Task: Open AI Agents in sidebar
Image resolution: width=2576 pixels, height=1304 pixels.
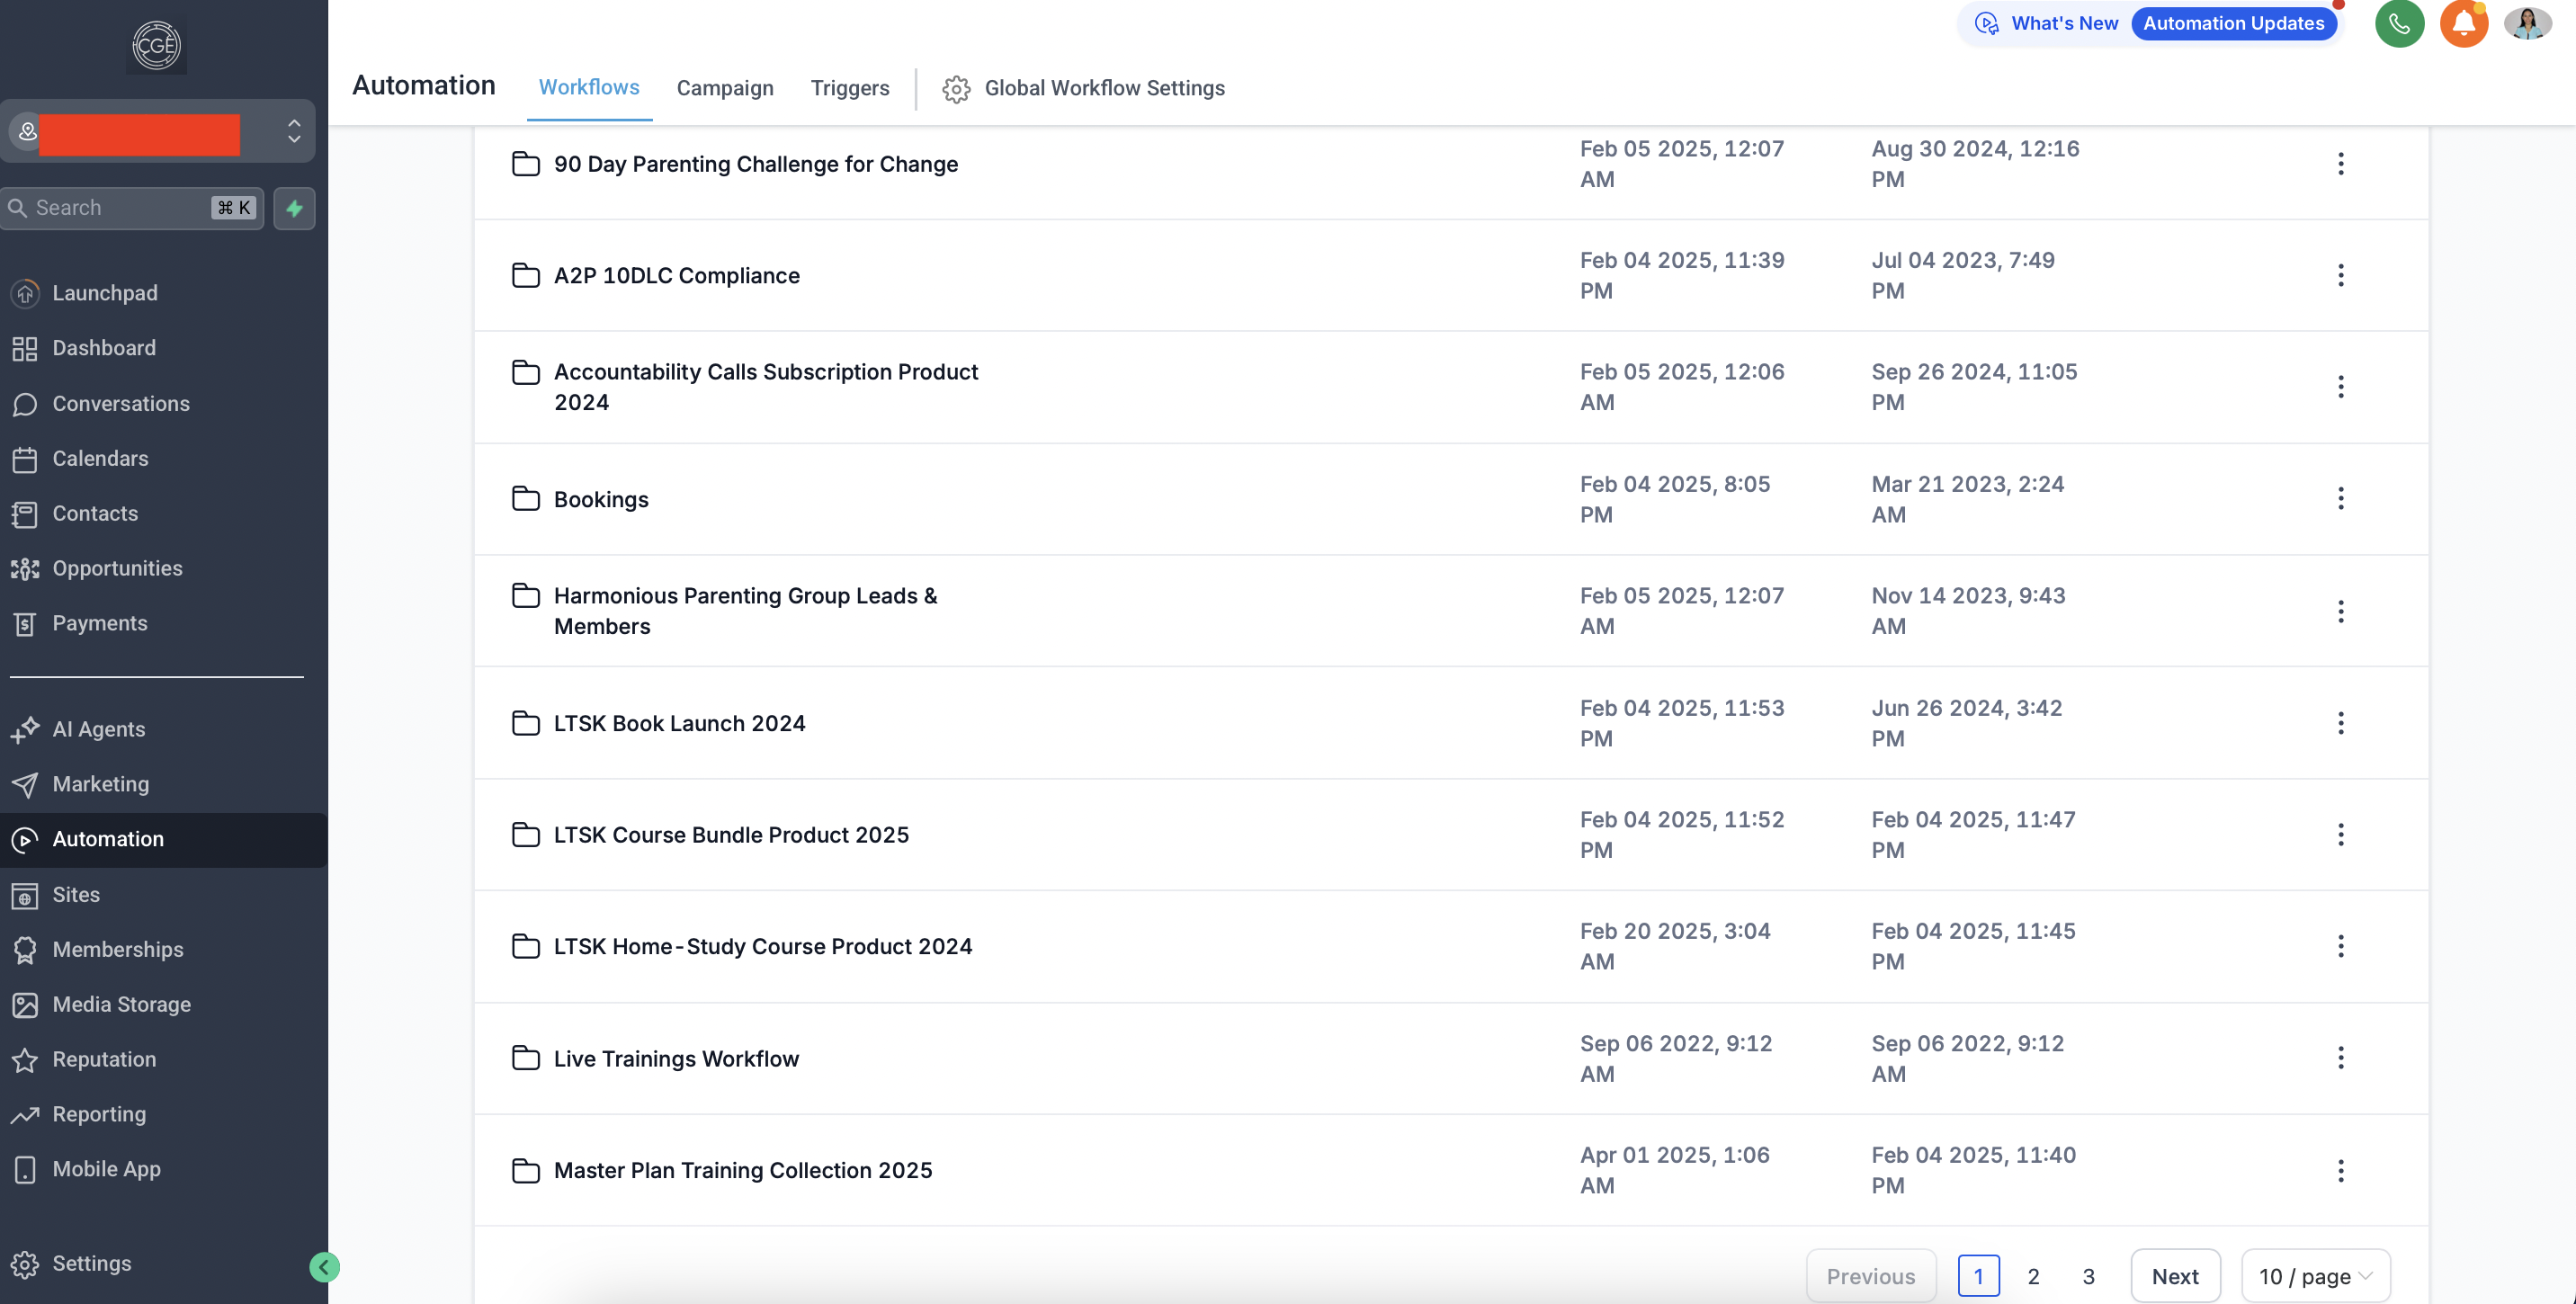Action: 98,729
